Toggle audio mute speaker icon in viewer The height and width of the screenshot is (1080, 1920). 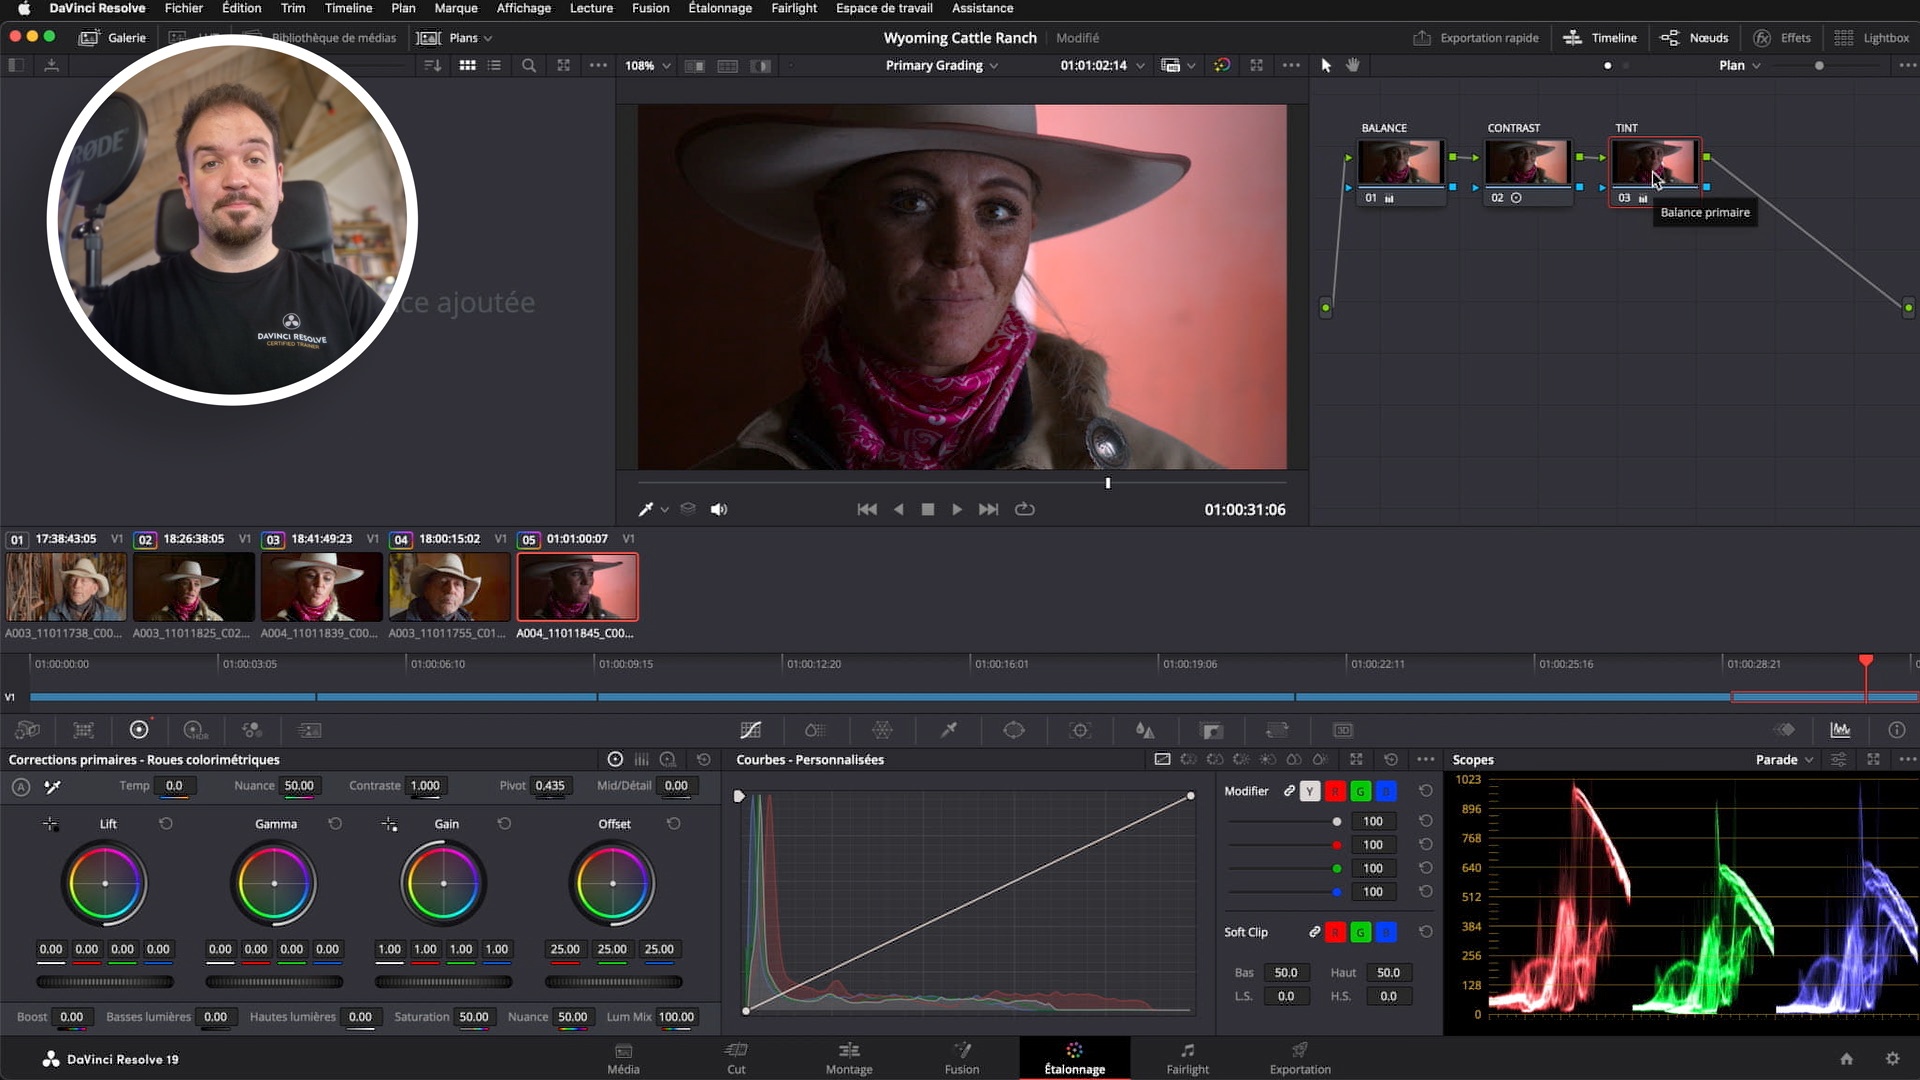(x=718, y=509)
